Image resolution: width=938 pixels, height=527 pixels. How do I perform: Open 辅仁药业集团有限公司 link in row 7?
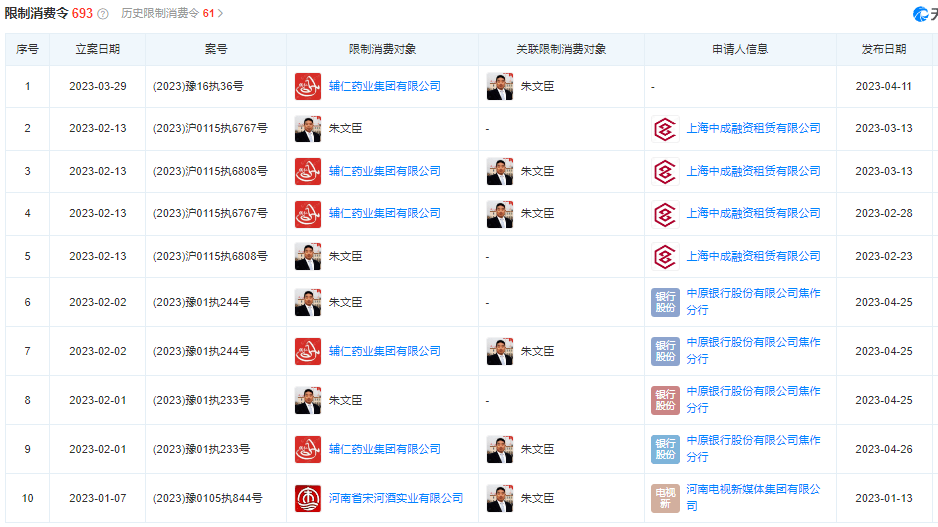point(385,351)
